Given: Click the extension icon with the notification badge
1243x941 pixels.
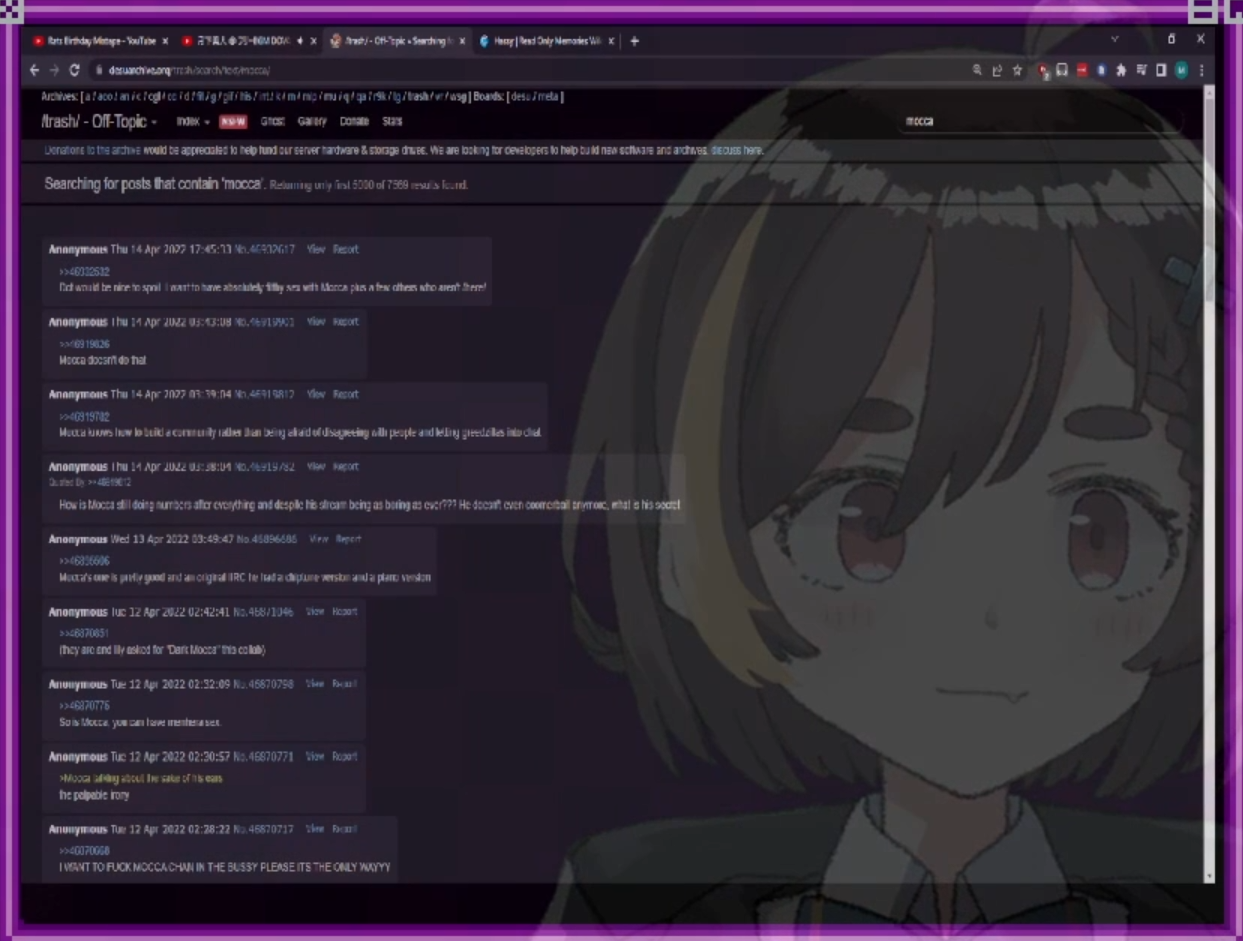Looking at the screenshot, I should [1044, 71].
